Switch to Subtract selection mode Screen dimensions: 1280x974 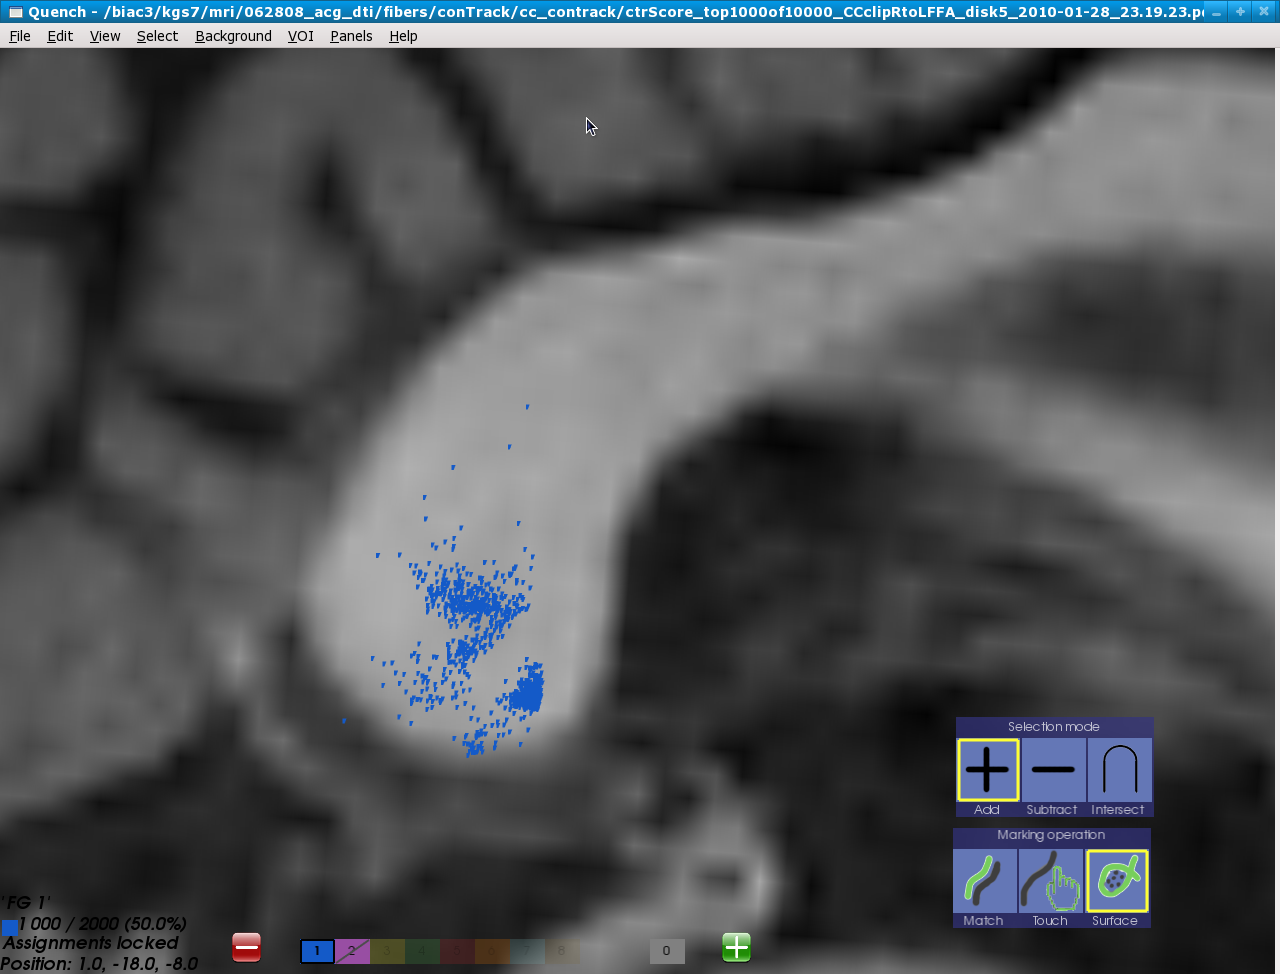[x=1052, y=770]
